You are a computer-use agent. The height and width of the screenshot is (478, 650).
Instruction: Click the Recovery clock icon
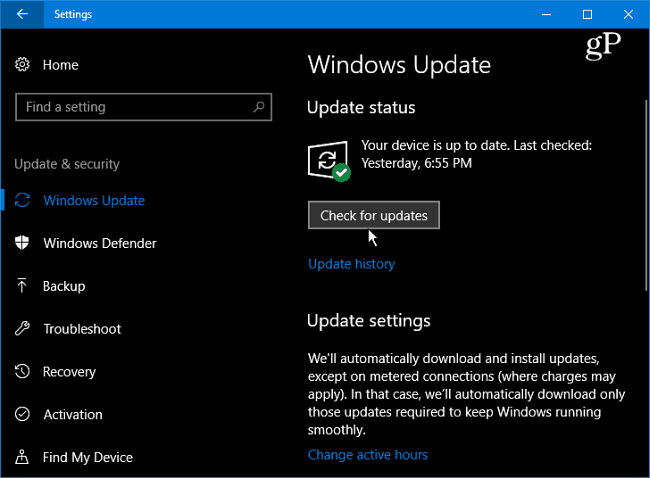pyautogui.click(x=22, y=371)
